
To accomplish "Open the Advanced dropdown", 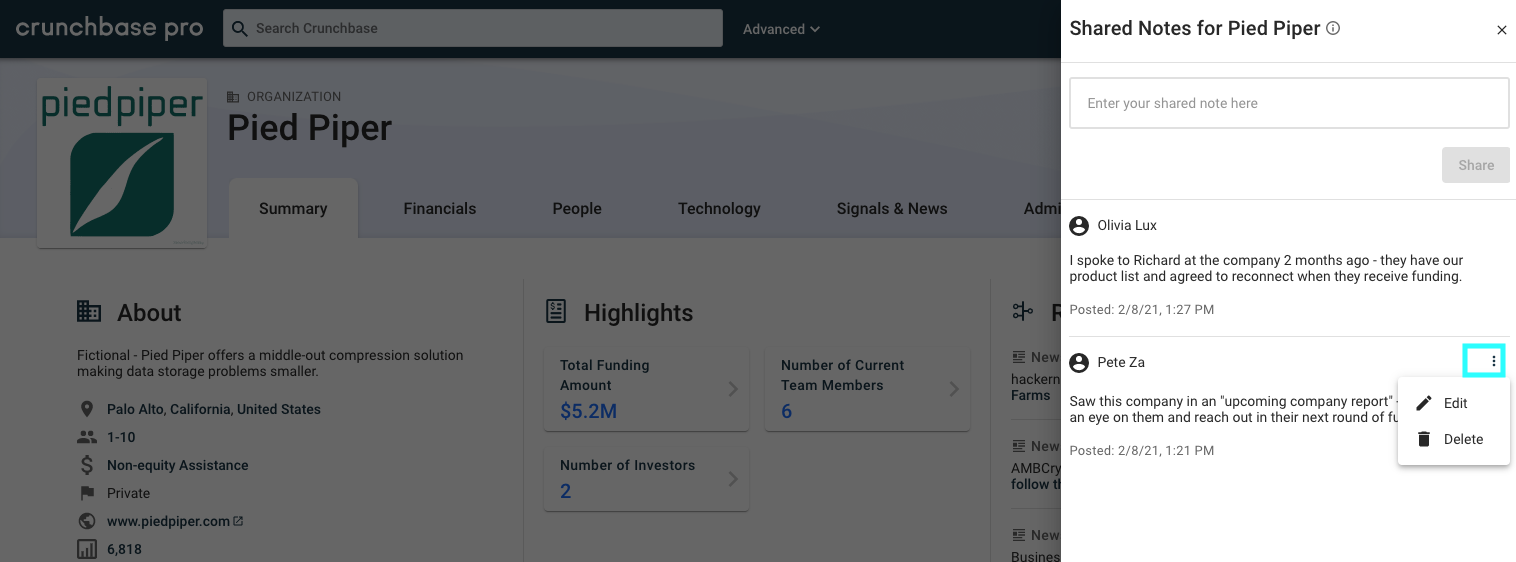I will tap(781, 29).
